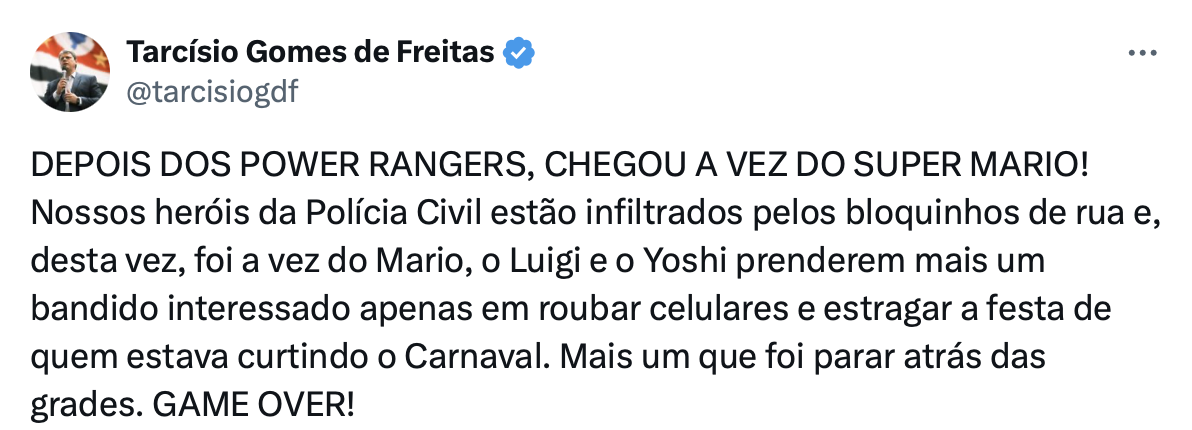Visit the @tarcisiogdf handle link
The height and width of the screenshot is (430, 1192).
pos(212,92)
